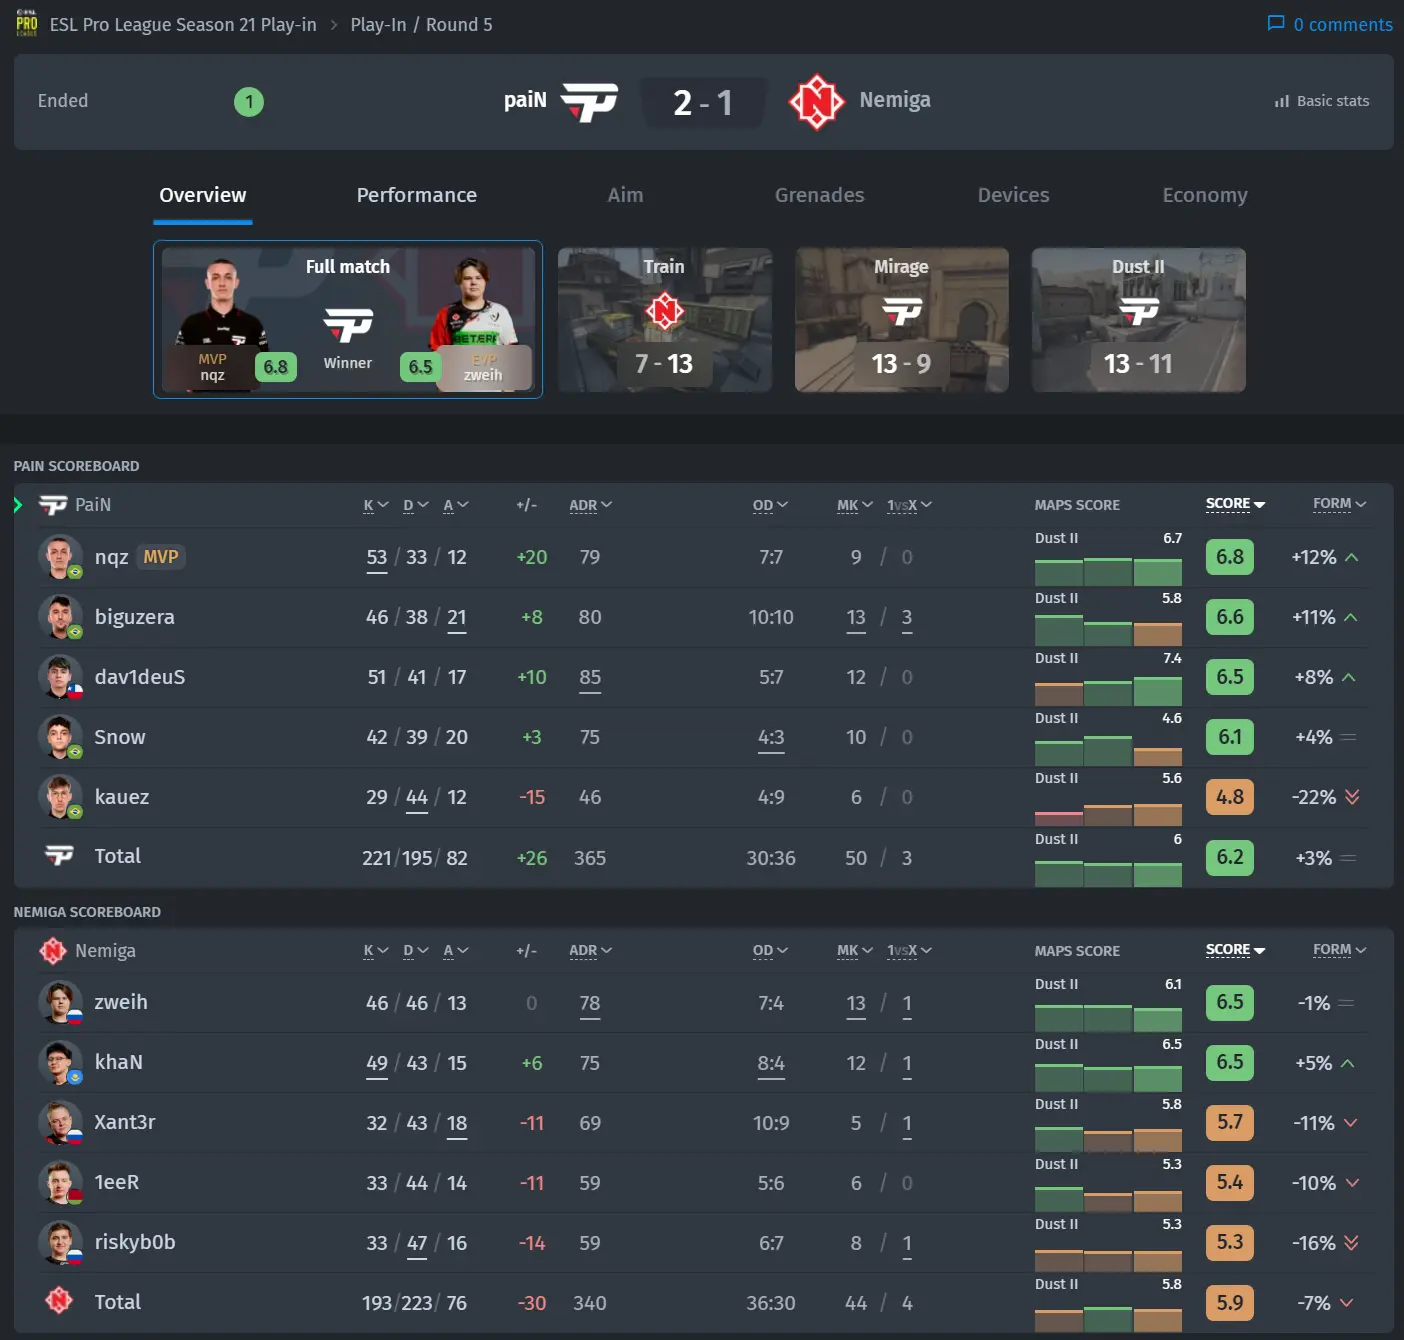Click the 2 - 1 match score
The height and width of the screenshot is (1340, 1404).
pyautogui.click(x=703, y=102)
